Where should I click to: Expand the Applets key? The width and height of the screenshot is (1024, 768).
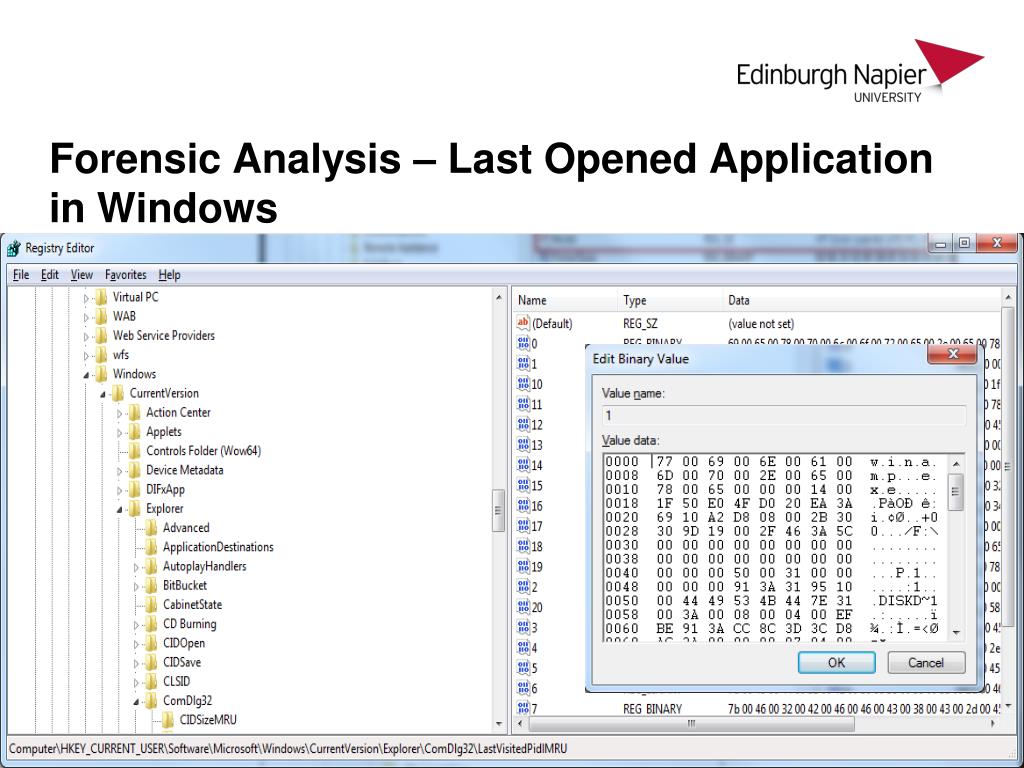[x=120, y=433]
